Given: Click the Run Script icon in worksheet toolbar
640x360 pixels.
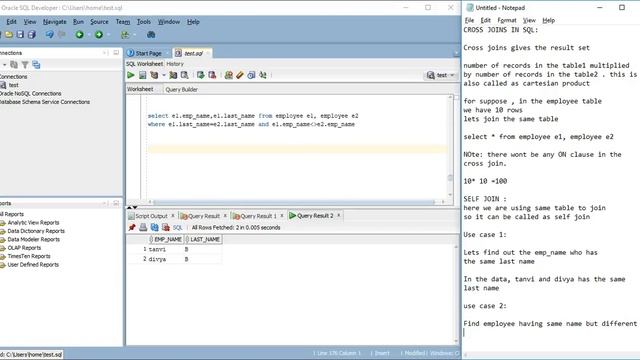Looking at the screenshot, I should [142, 75].
